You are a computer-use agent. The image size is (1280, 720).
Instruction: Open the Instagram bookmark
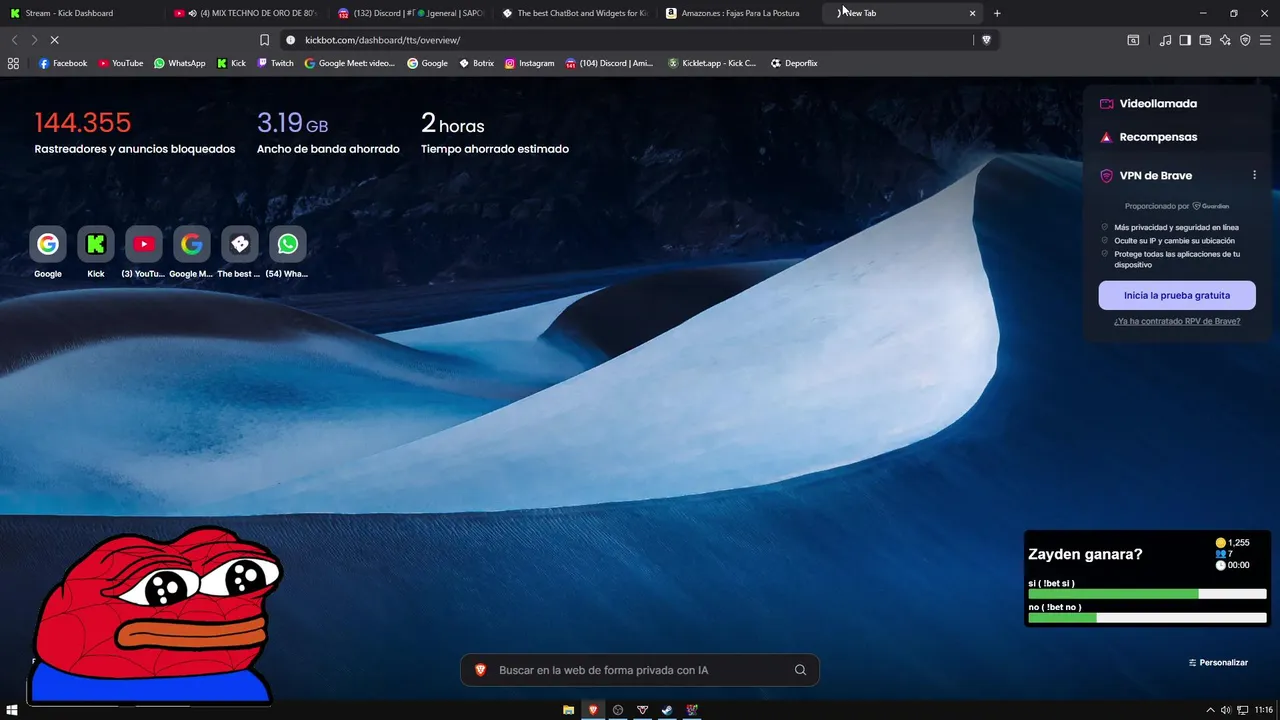[529, 63]
